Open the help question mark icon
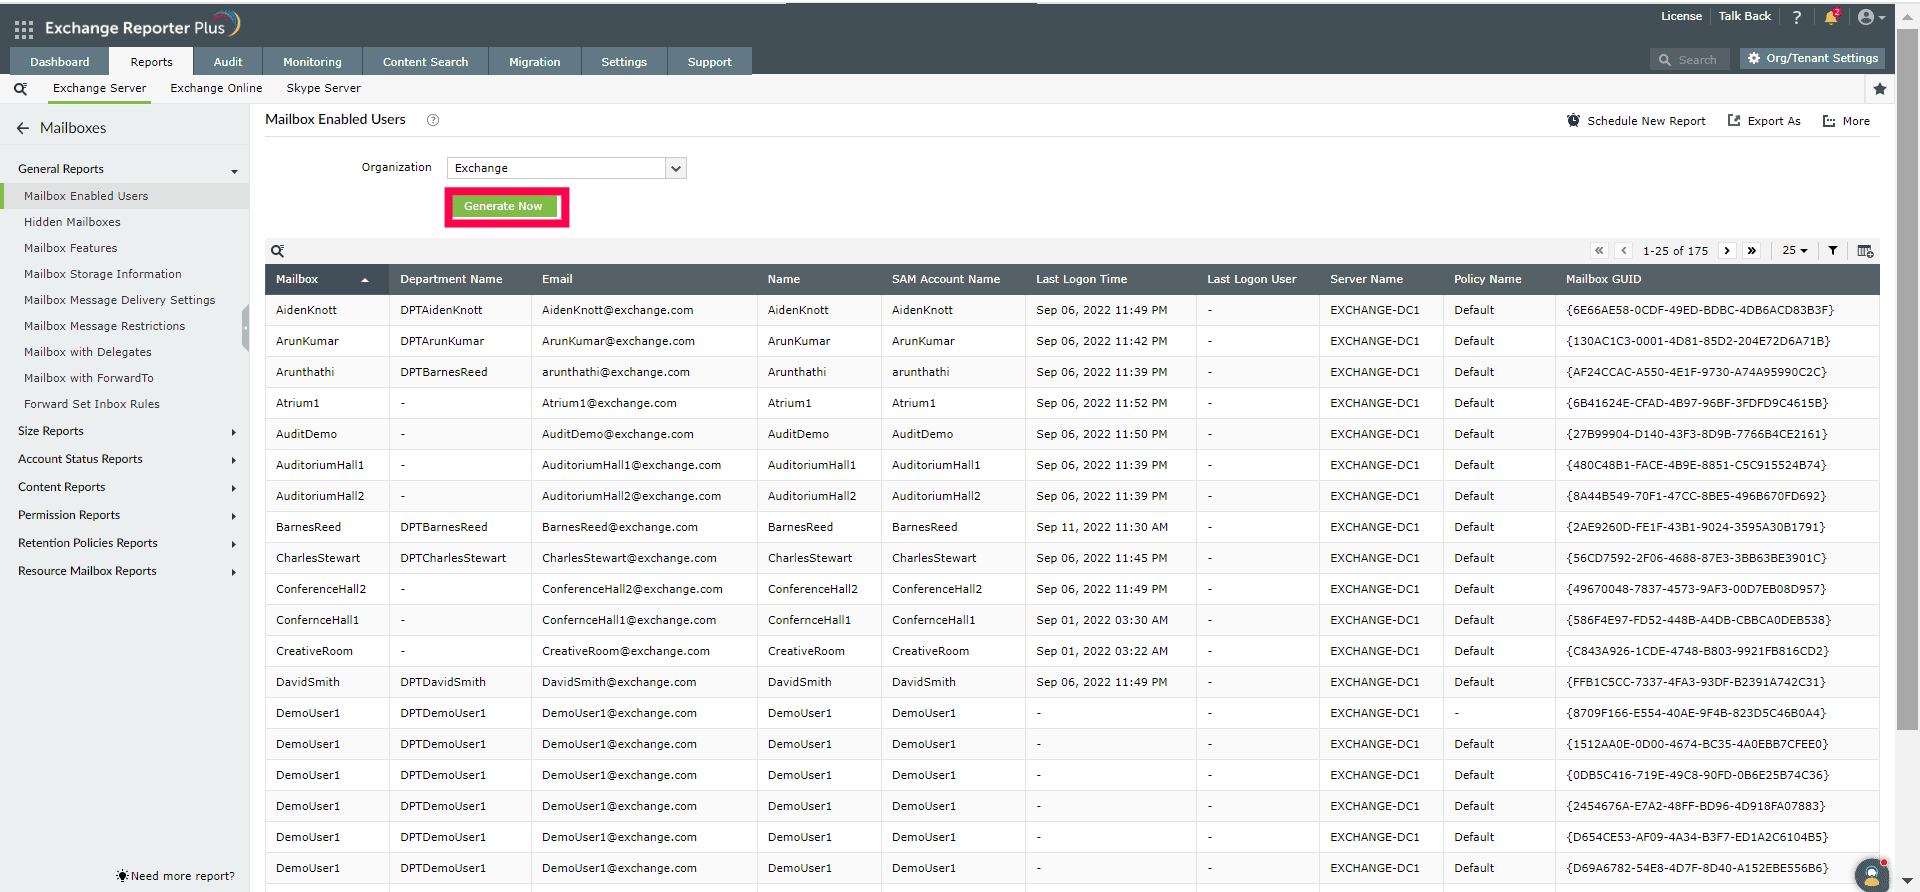Image resolution: width=1920 pixels, height=892 pixels. [1797, 17]
